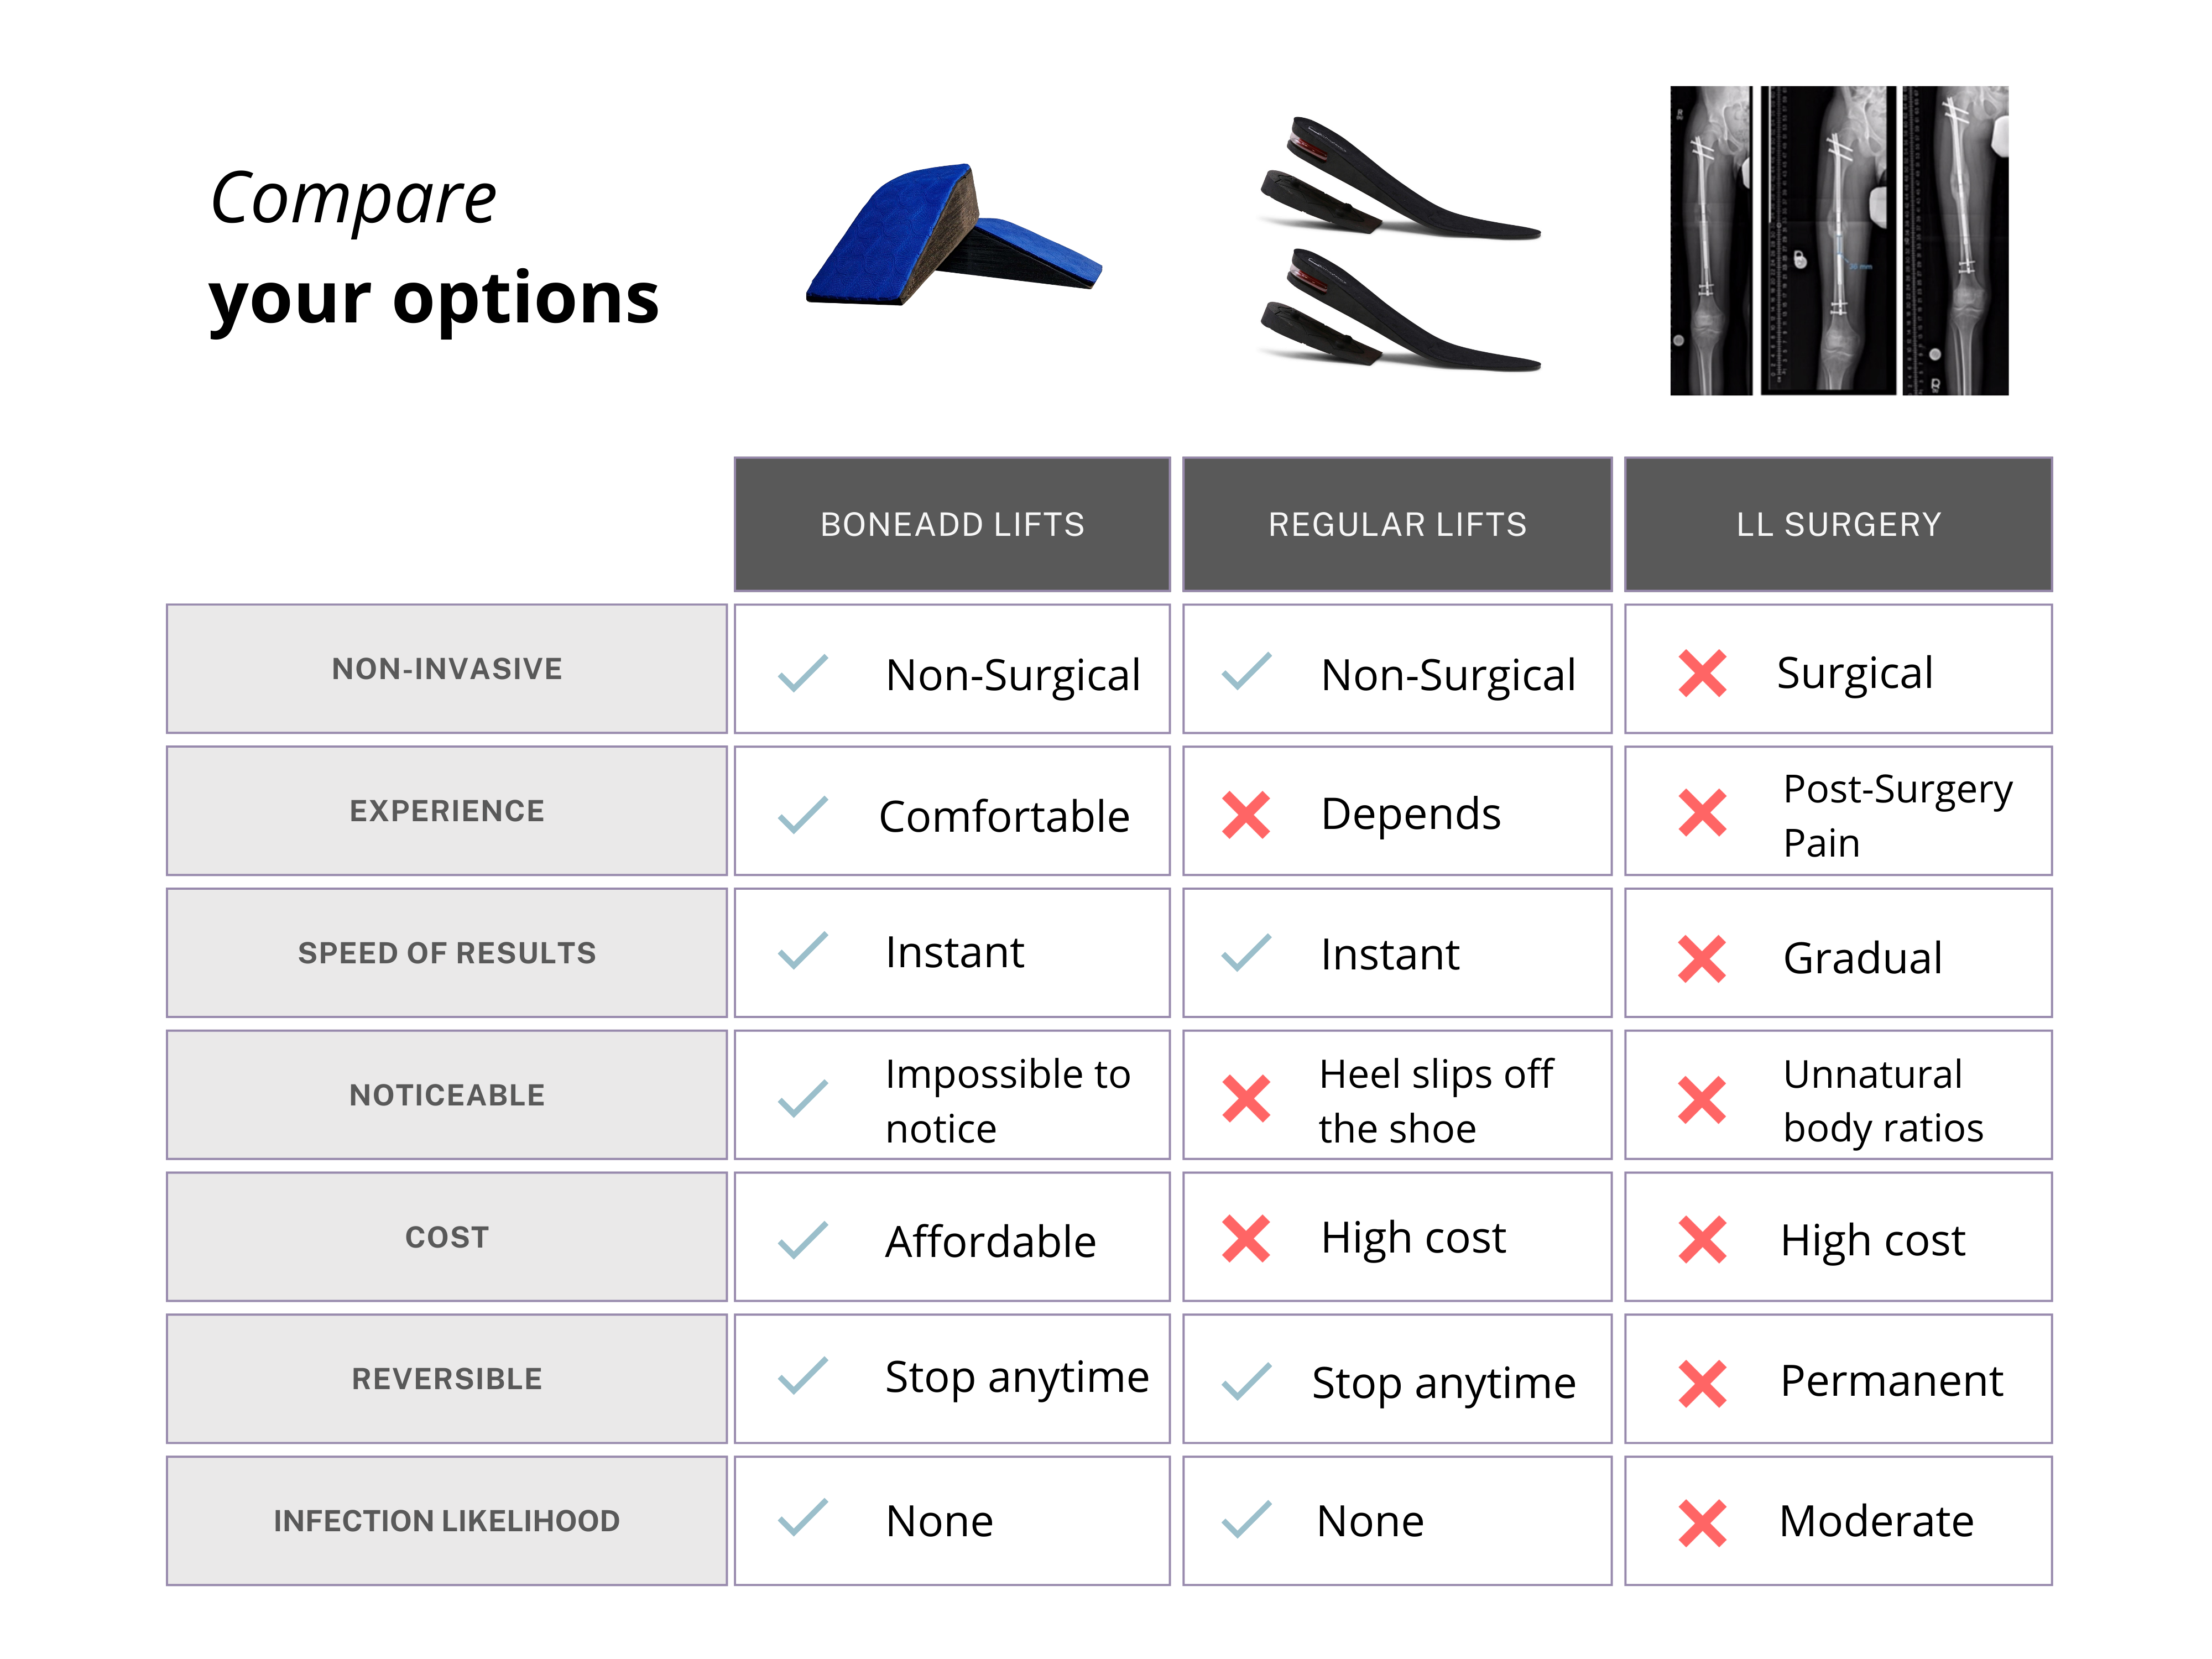Viewport: 2212px width, 1659px height.
Task: Click the red X beside Depends
Action: tap(1246, 814)
